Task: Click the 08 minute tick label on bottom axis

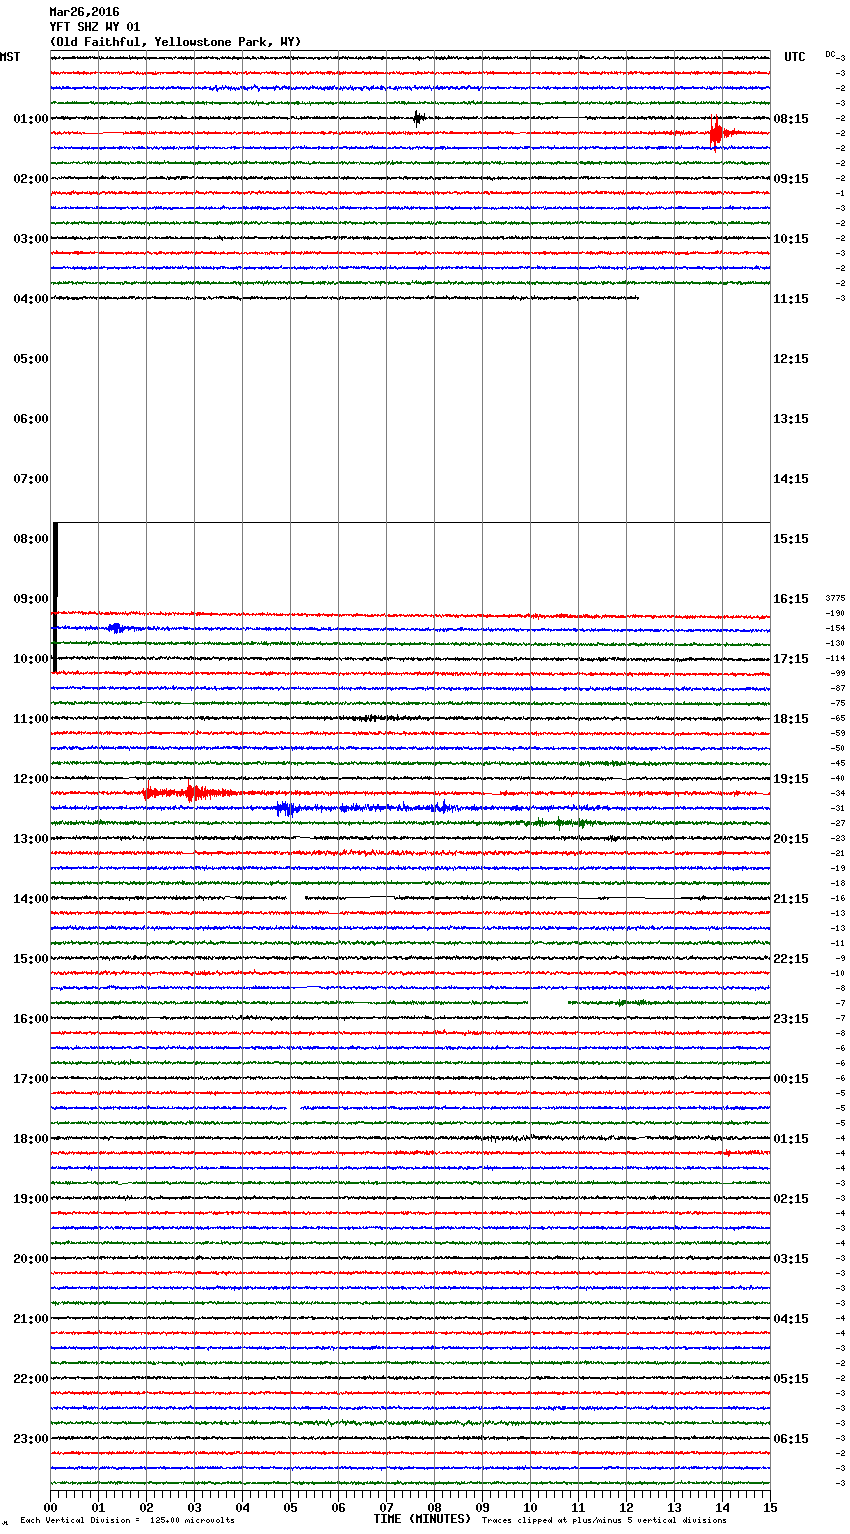Action: click(x=434, y=1507)
